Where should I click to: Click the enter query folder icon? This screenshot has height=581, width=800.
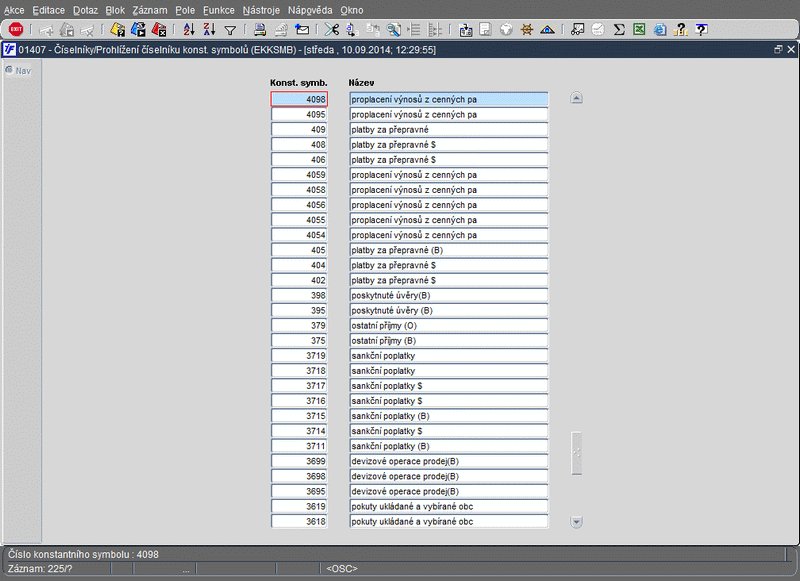(117, 30)
